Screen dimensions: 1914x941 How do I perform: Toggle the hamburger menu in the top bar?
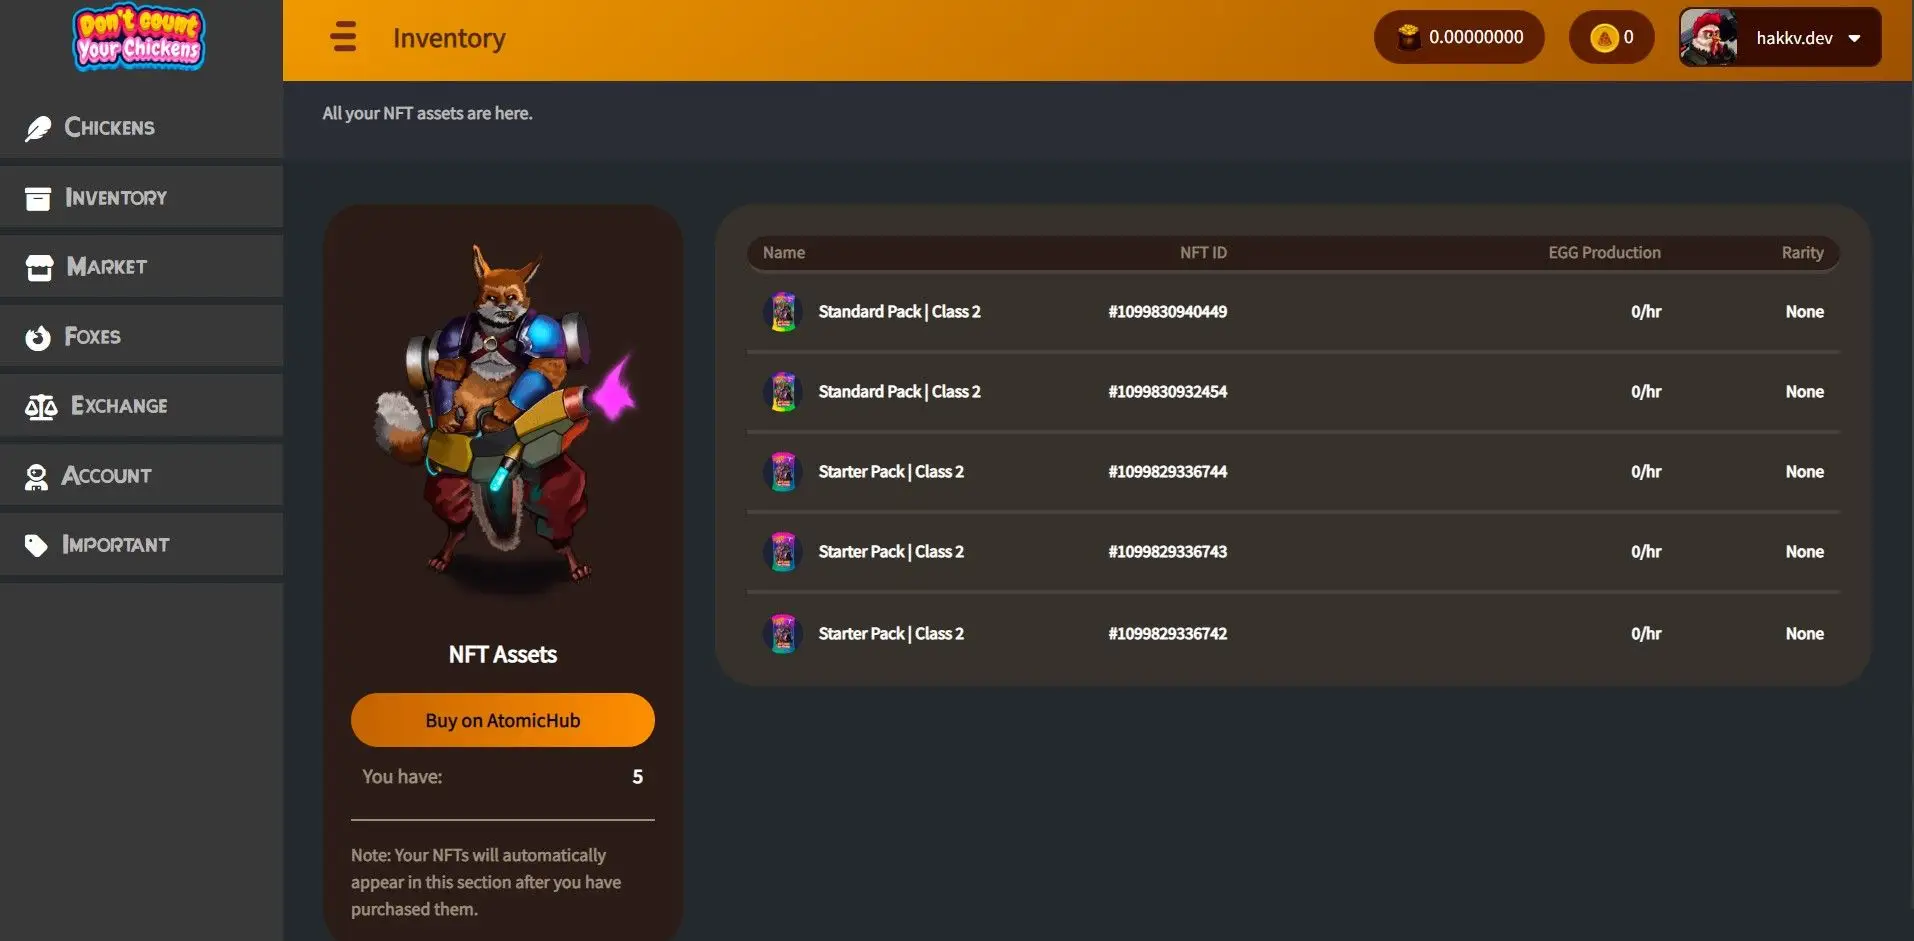(x=344, y=36)
